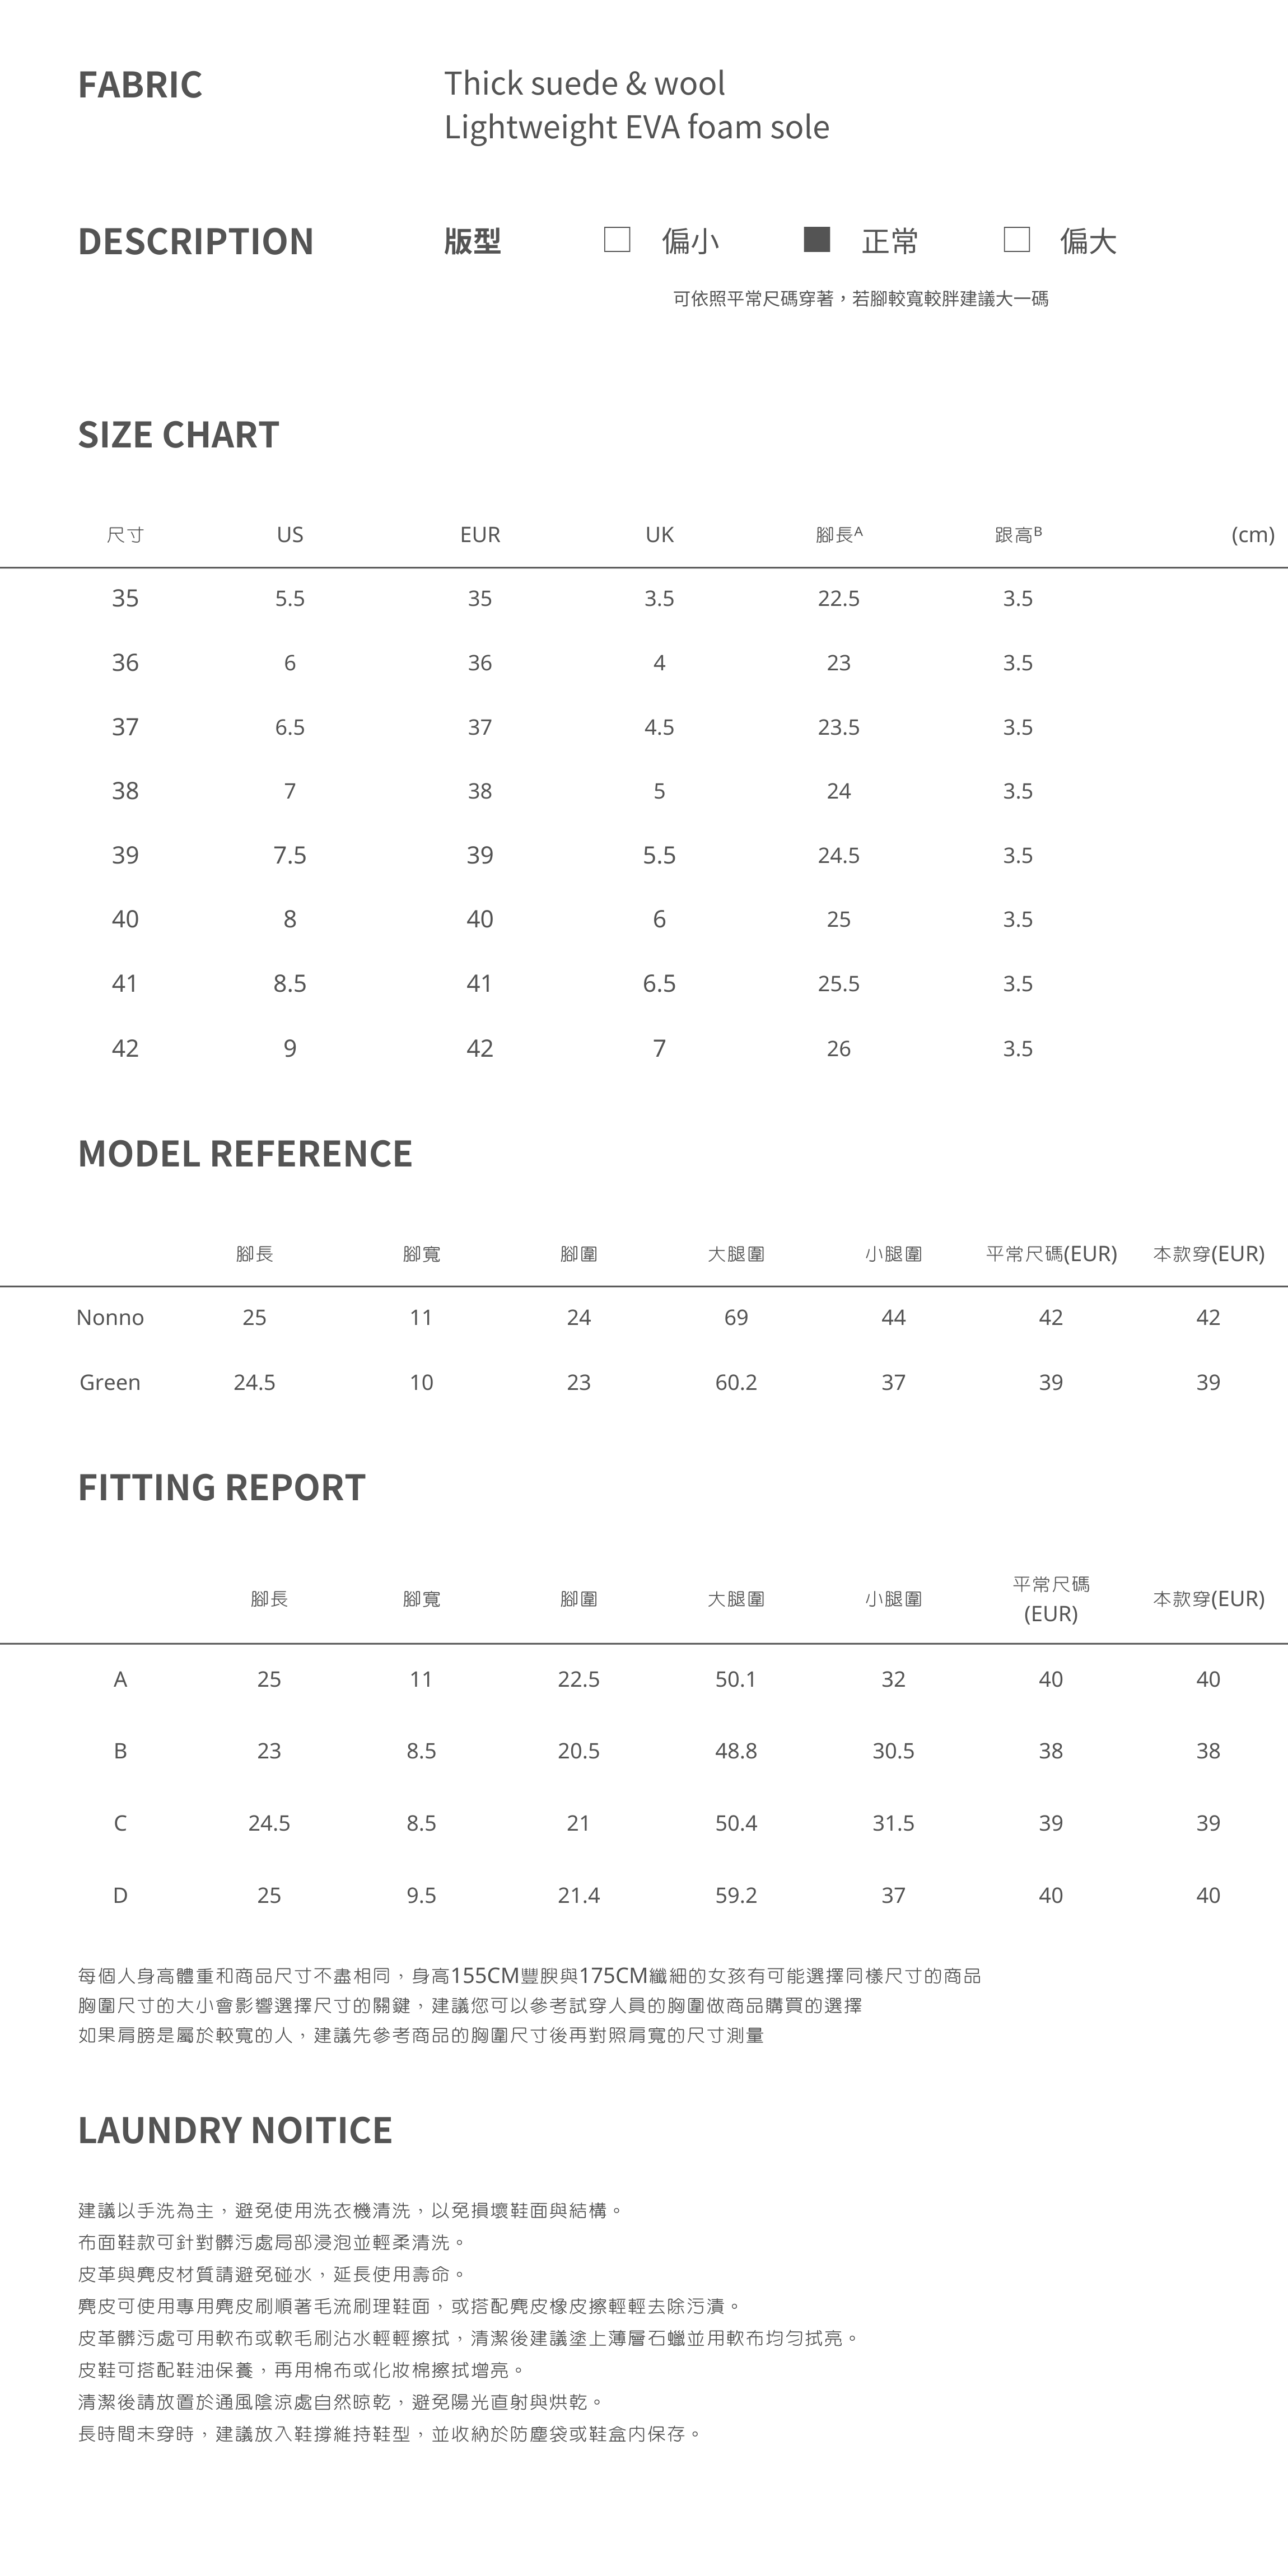This screenshot has width=1288, height=2576.
Task: Click the 尺寸 column header
Action: (125, 535)
